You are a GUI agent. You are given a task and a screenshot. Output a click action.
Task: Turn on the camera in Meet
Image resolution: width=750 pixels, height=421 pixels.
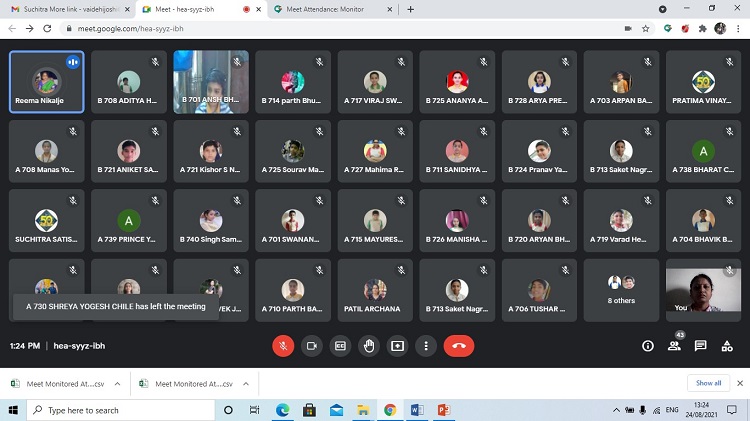(311, 346)
